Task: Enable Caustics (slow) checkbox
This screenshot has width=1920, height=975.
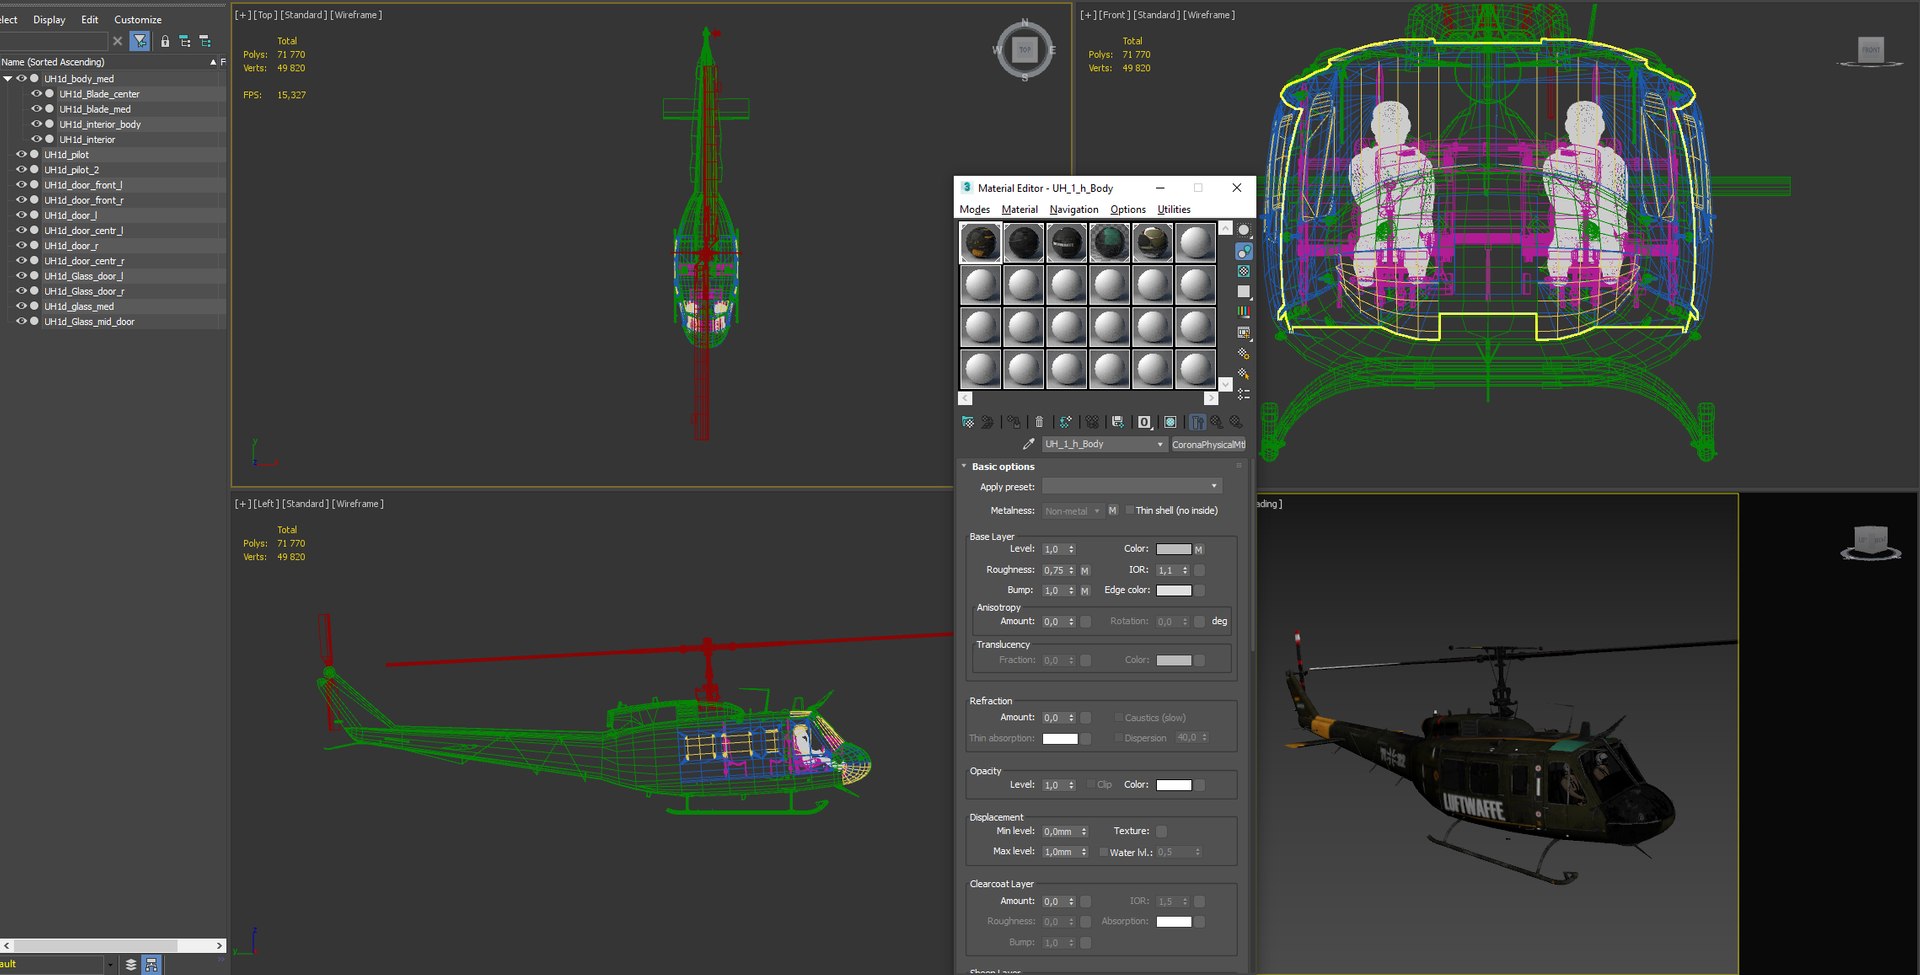Action: [1119, 717]
